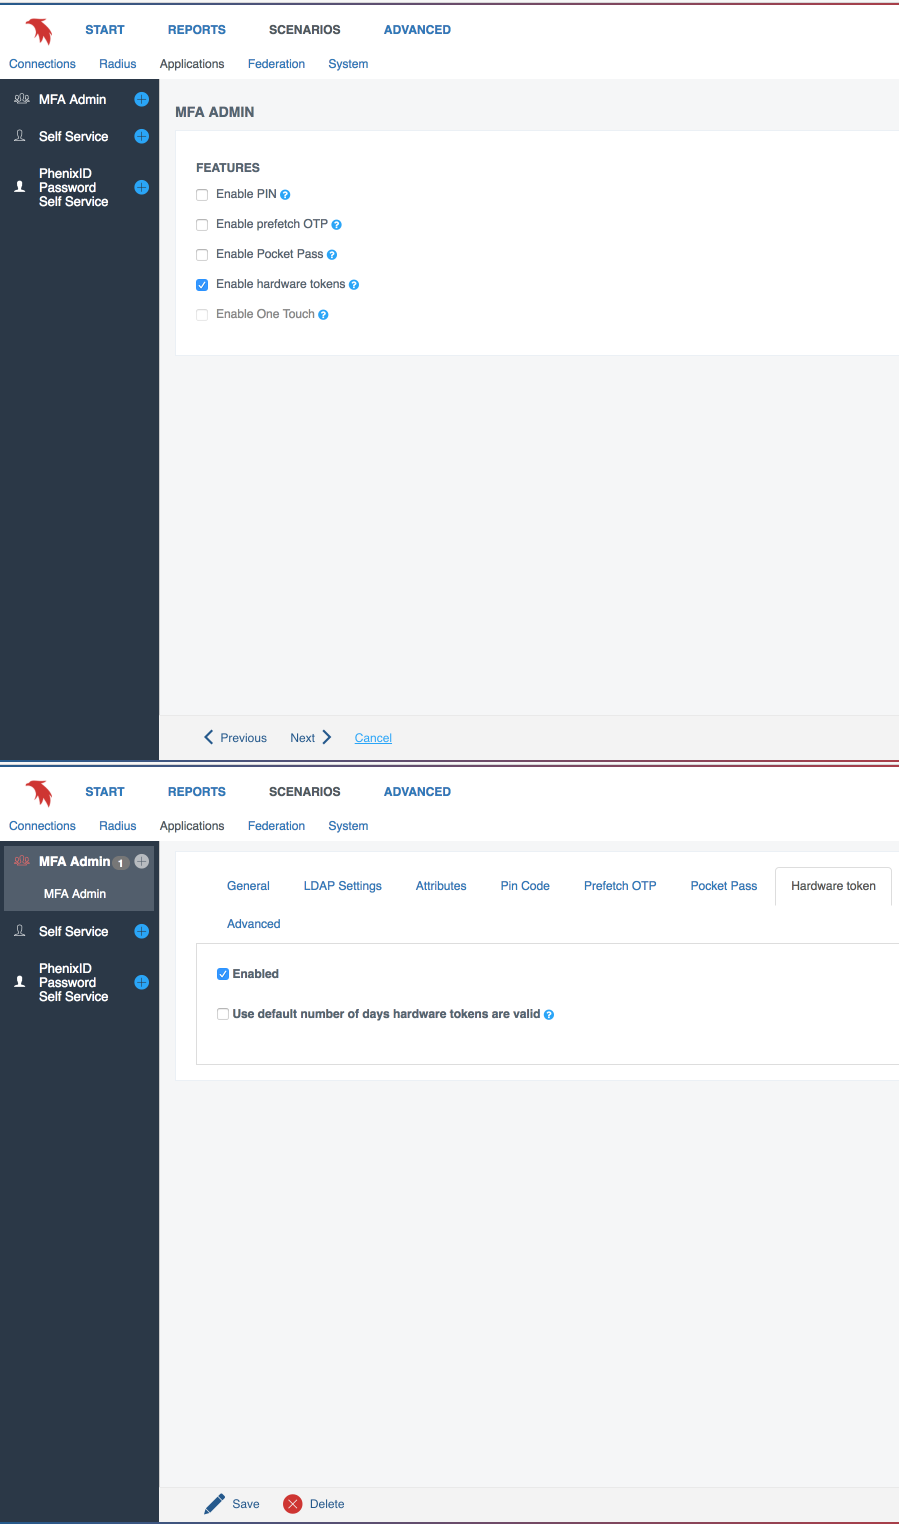Viewport: 899px width, 1524px height.
Task: Select Connections submenu in FEATURES wizard screen
Action: click(42, 64)
